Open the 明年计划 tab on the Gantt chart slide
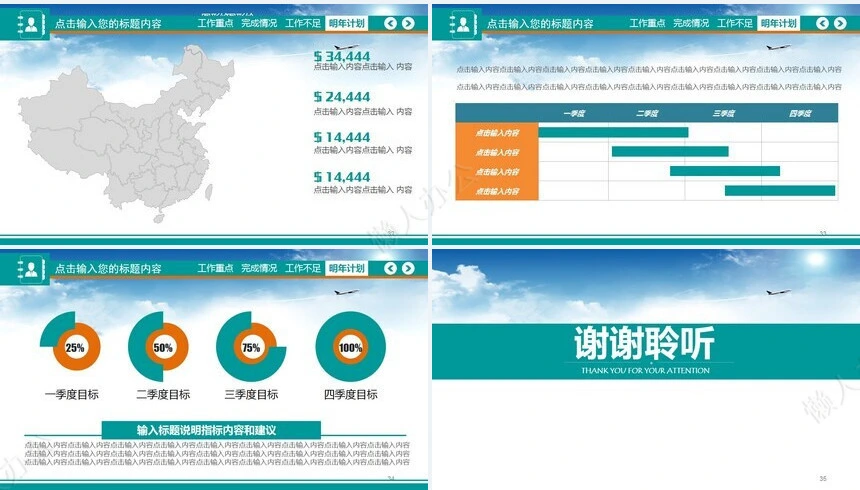Image resolution: width=860 pixels, height=490 pixels. click(779, 23)
